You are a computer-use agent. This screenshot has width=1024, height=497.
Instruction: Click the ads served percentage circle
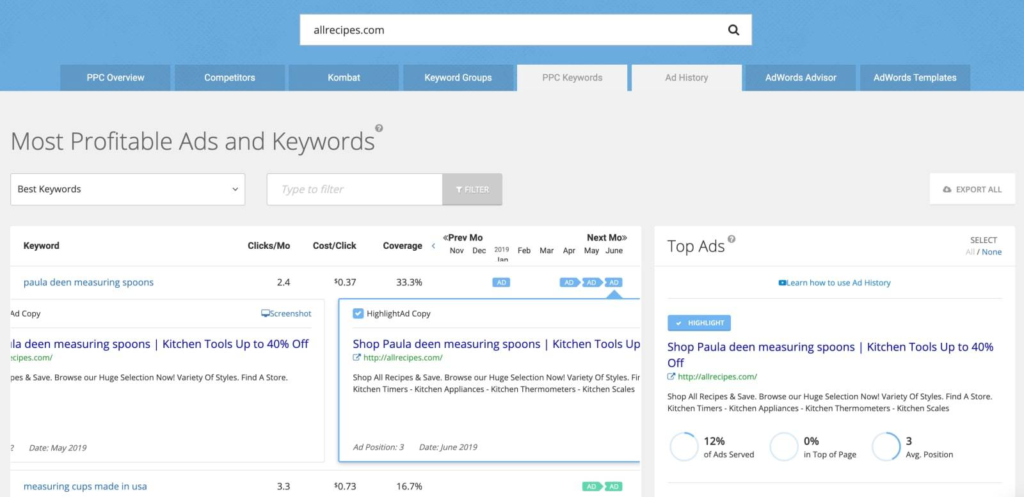tap(683, 447)
